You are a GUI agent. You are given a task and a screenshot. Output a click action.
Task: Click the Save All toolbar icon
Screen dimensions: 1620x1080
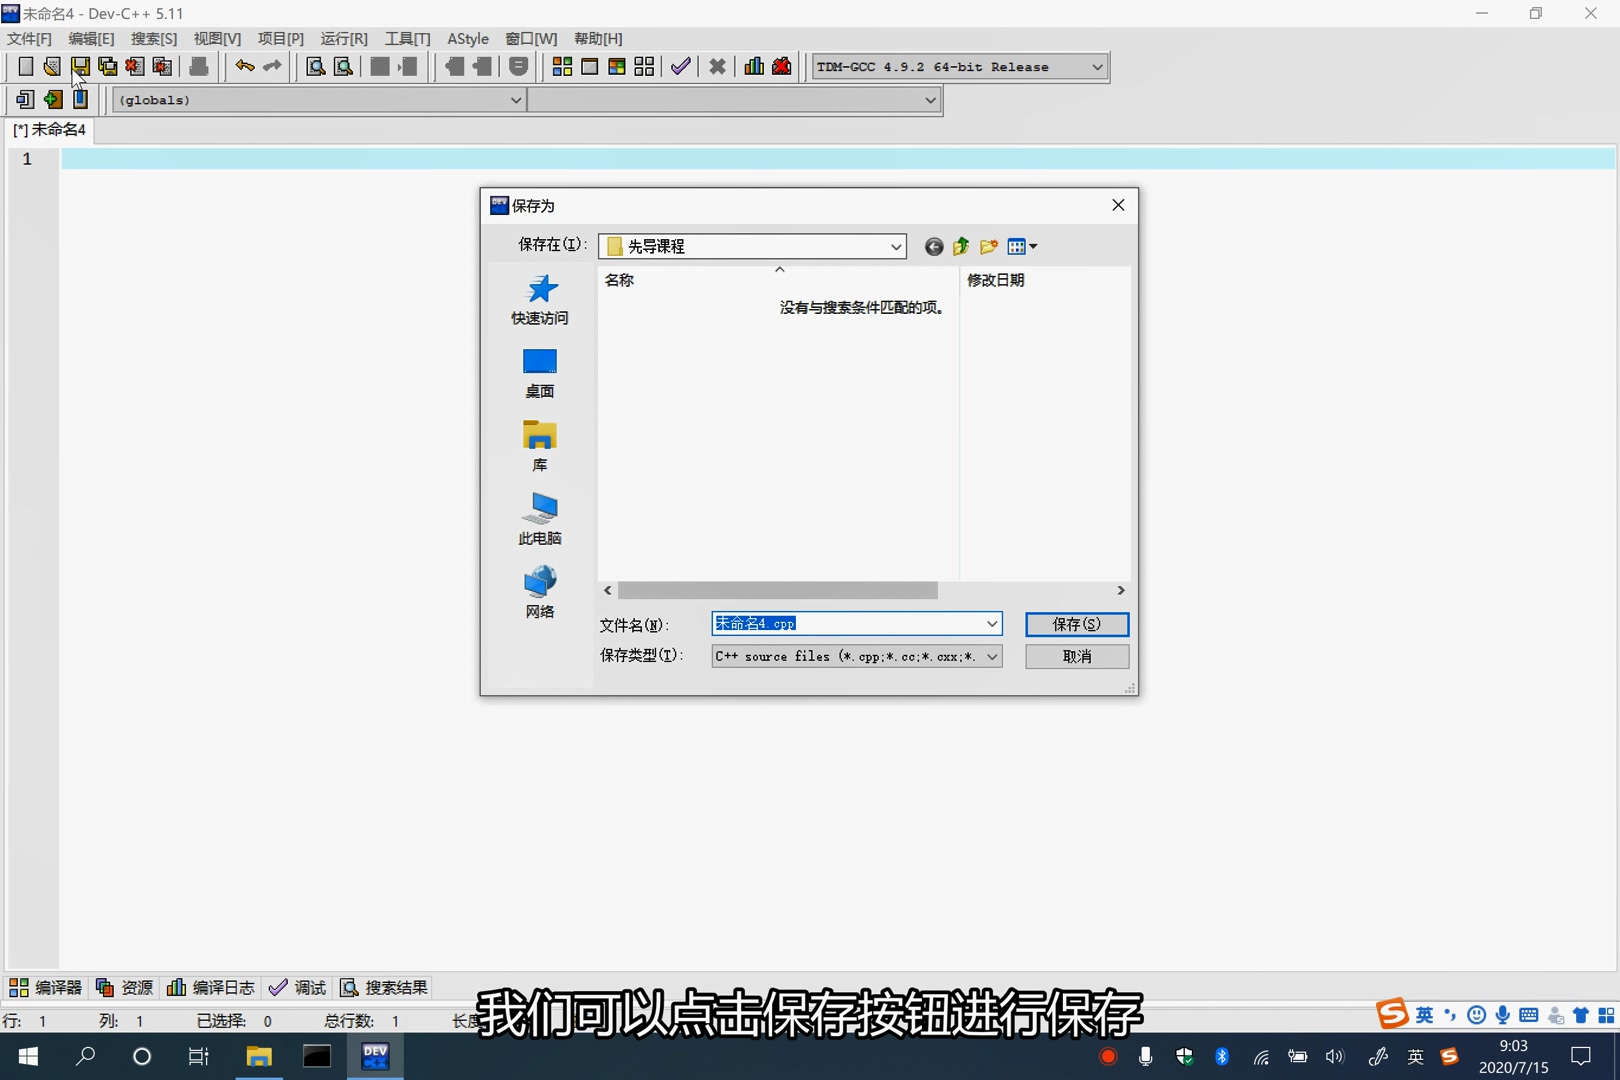tap(107, 67)
